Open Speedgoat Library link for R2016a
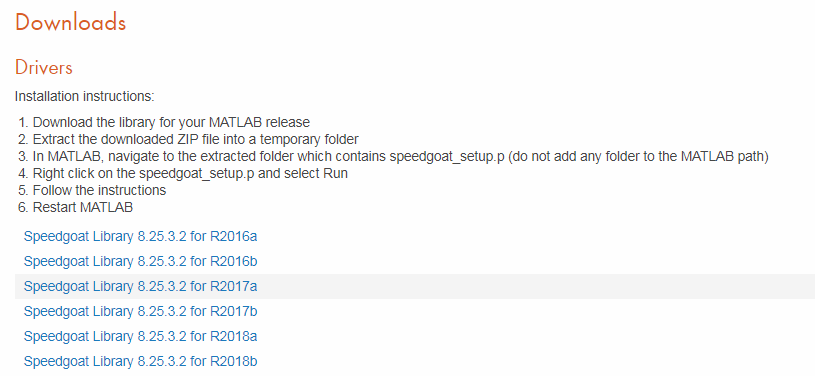 point(140,237)
